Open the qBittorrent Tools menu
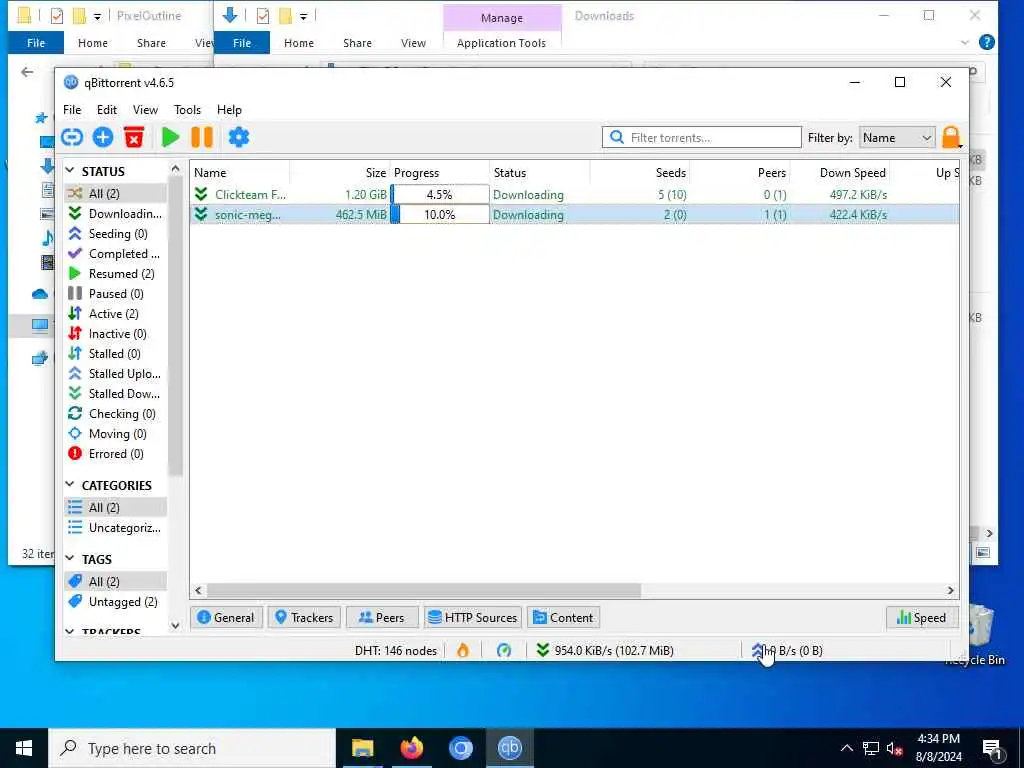1024x768 pixels. click(187, 110)
